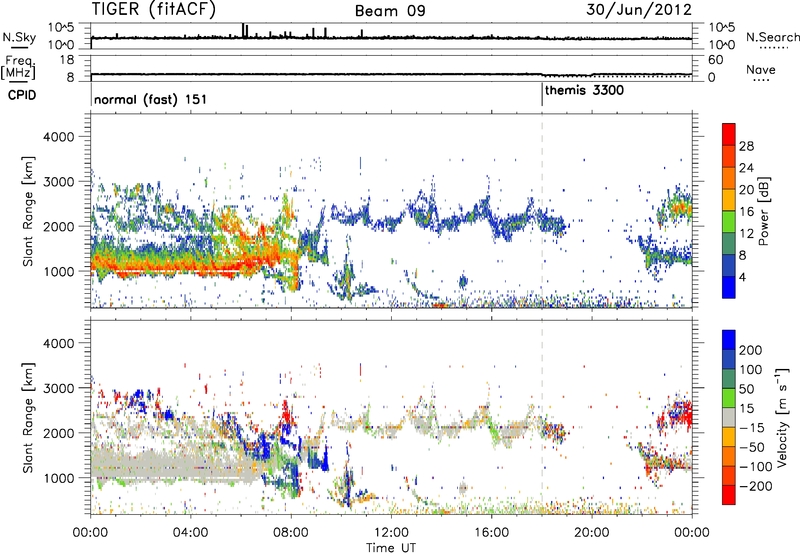Viewport: 800px width, 554px height.
Task: Click the '200' tick on Velocity colorbar
Action: pyautogui.click(x=751, y=350)
